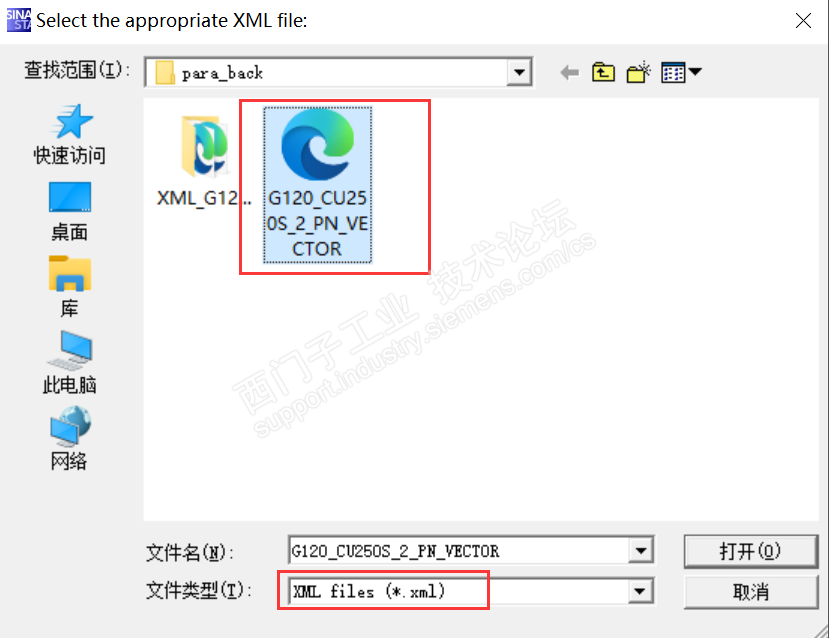Select 此电脑 this PC location
The width and height of the screenshot is (829, 638).
click(70, 363)
